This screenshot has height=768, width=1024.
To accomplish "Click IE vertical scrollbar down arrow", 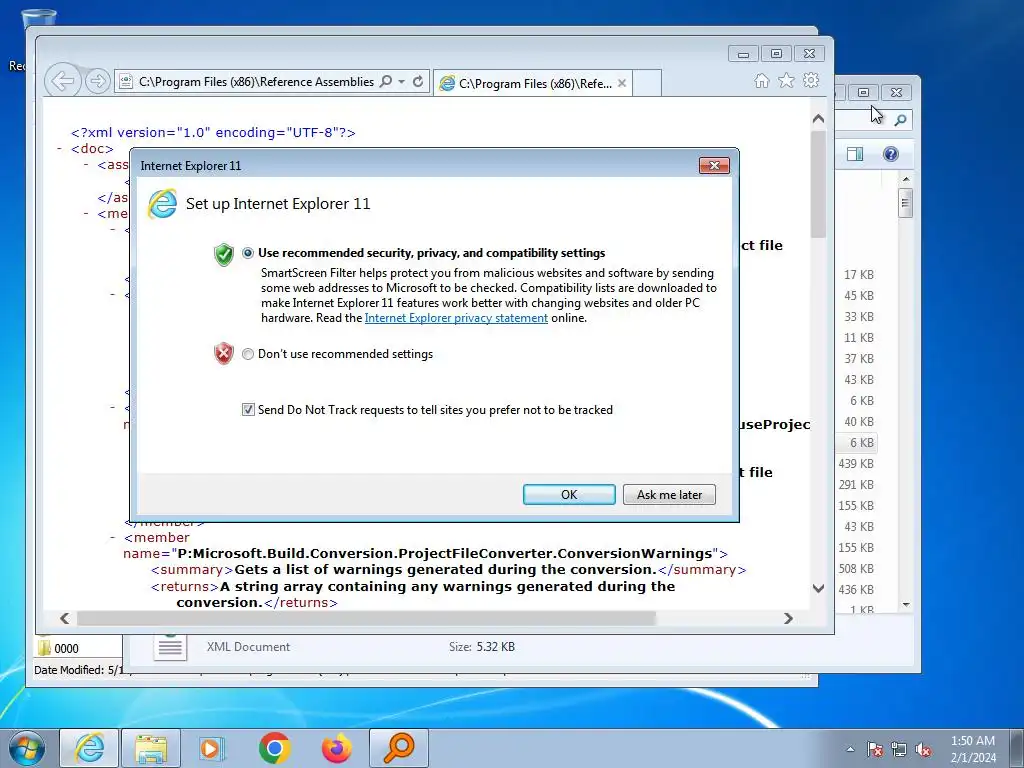I will (818, 588).
